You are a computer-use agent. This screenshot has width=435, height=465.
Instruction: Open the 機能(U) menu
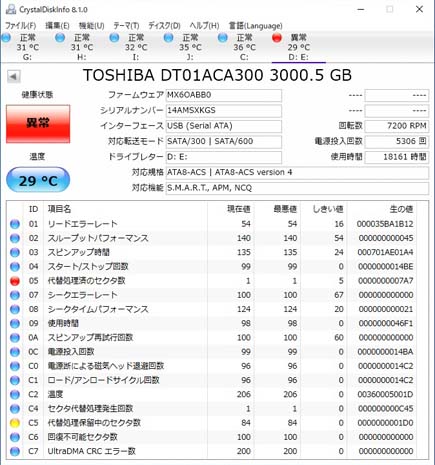91,26
